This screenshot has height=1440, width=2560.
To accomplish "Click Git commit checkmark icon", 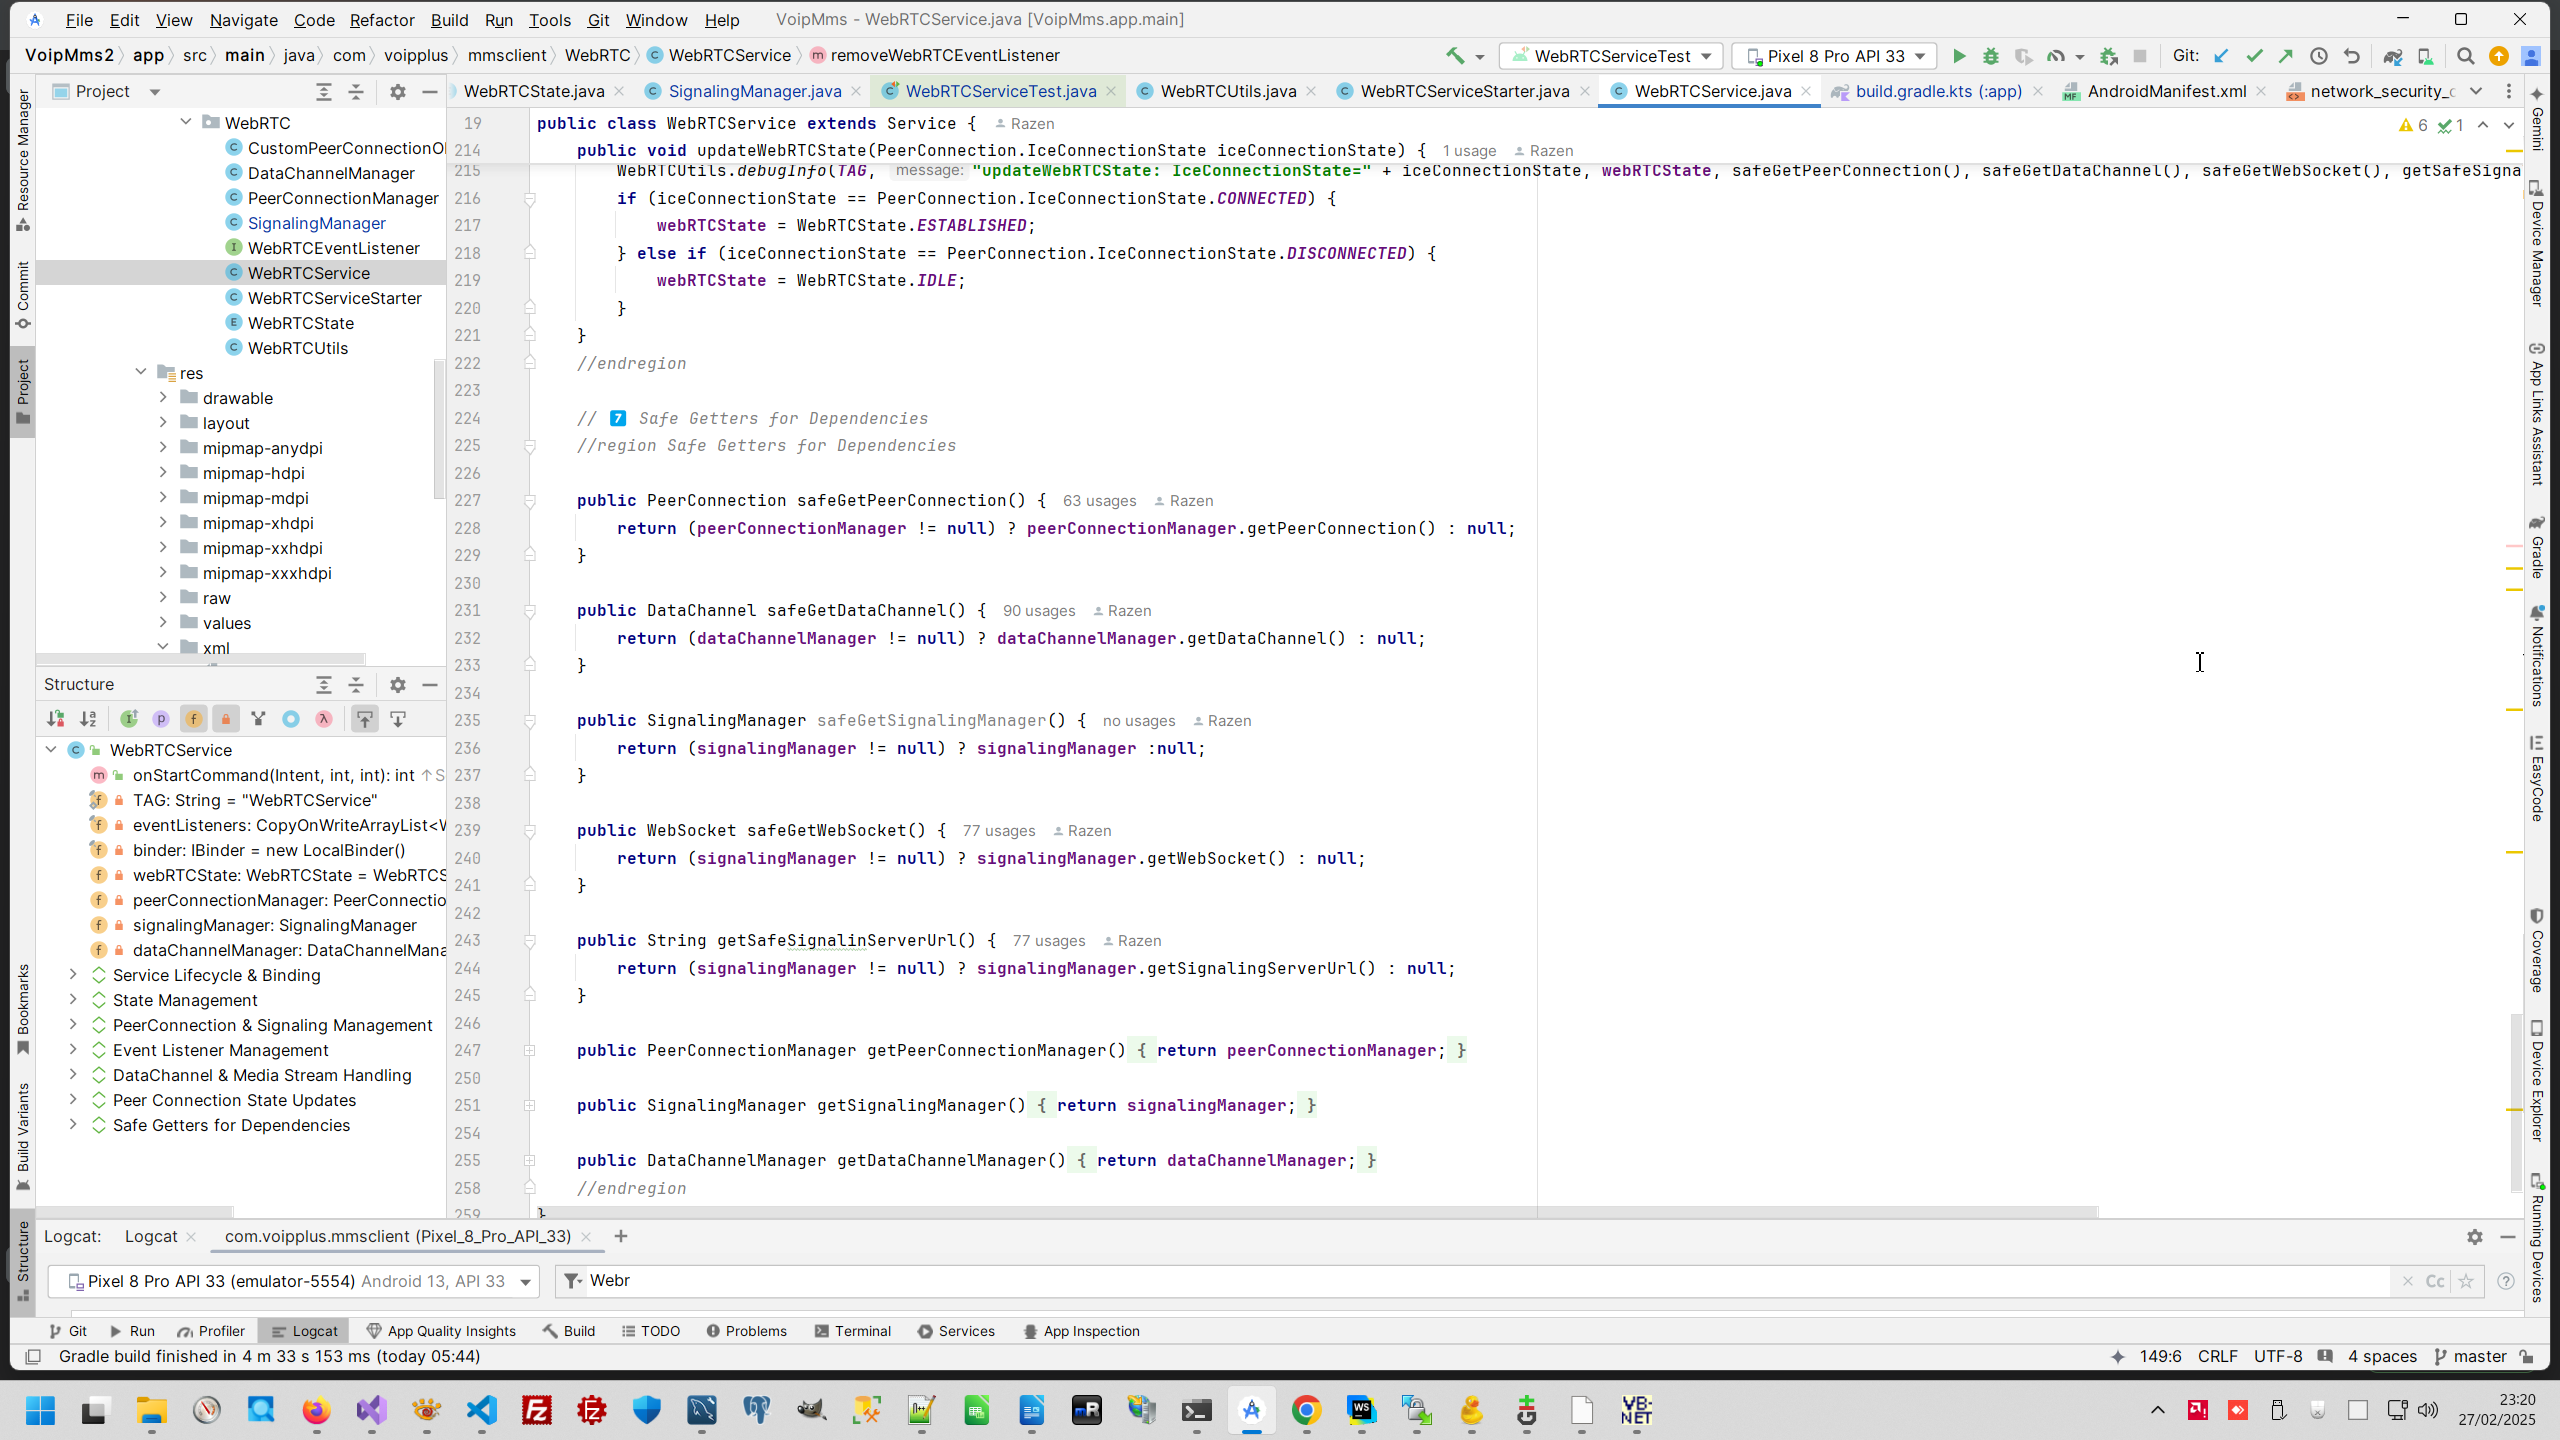I will [x=2254, y=56].
